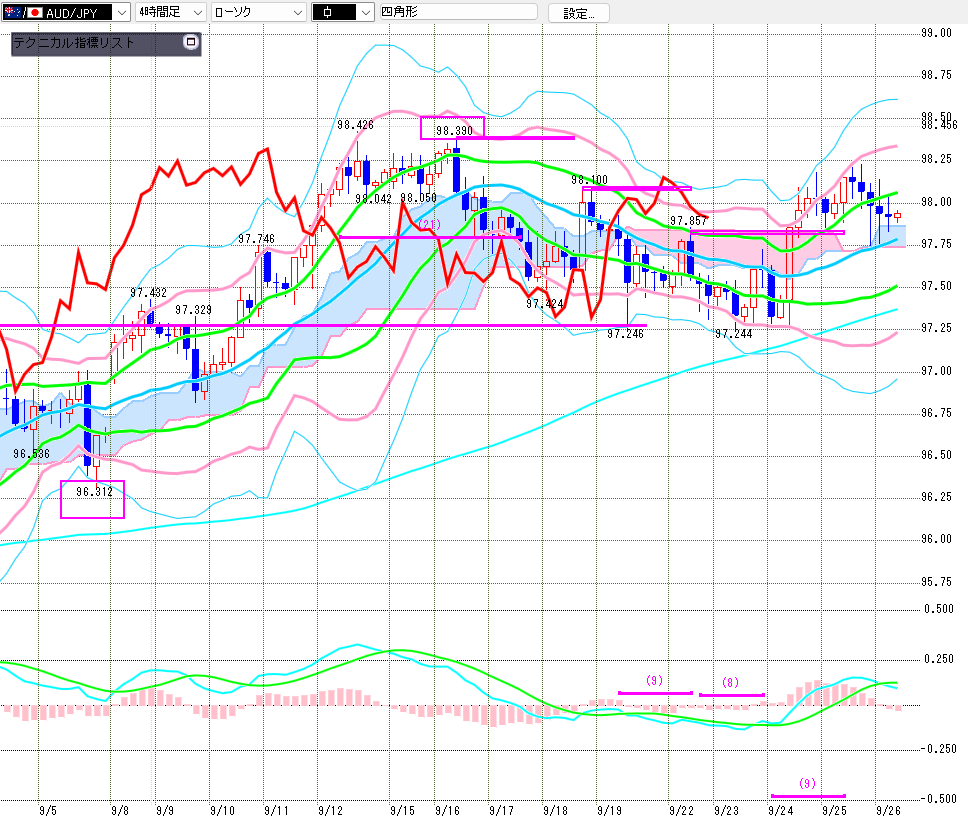Select the (8) marker in the MACD pane
Image resolution: width=968 pixels, height=821 pixels.
731,683
